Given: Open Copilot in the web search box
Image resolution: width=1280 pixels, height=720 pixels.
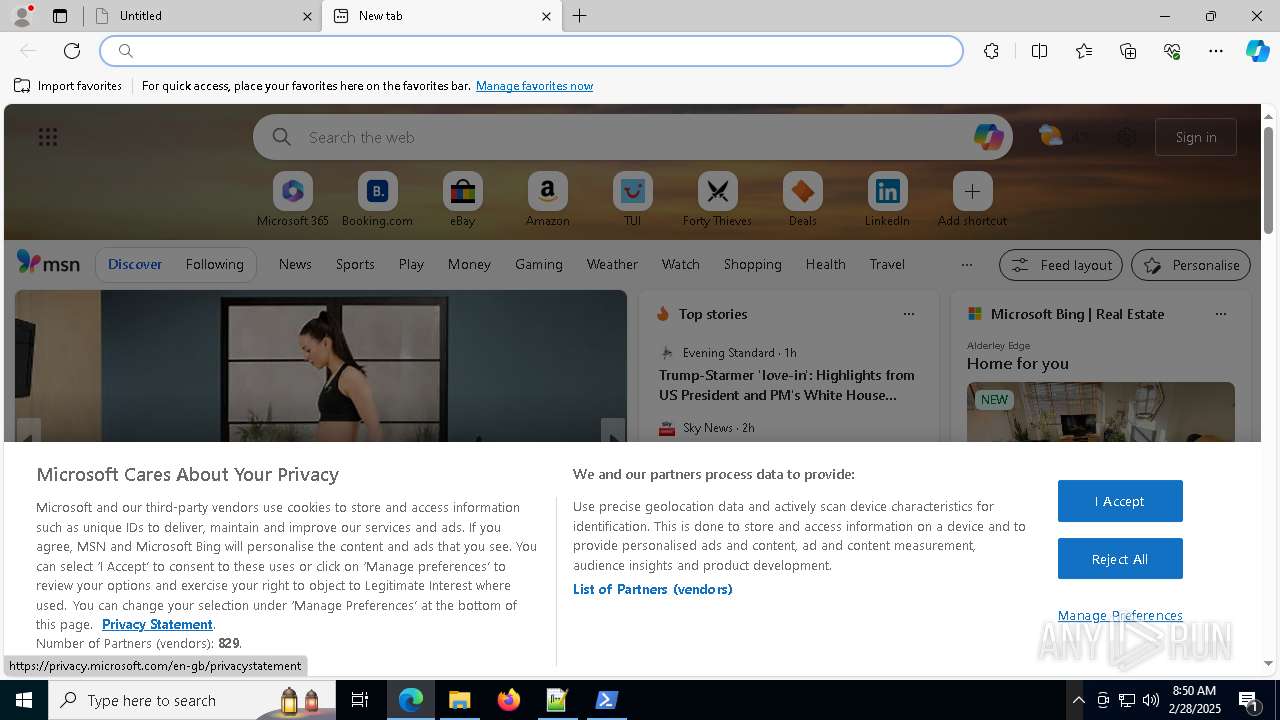Looking at the screenshot, I should point(988,137).
